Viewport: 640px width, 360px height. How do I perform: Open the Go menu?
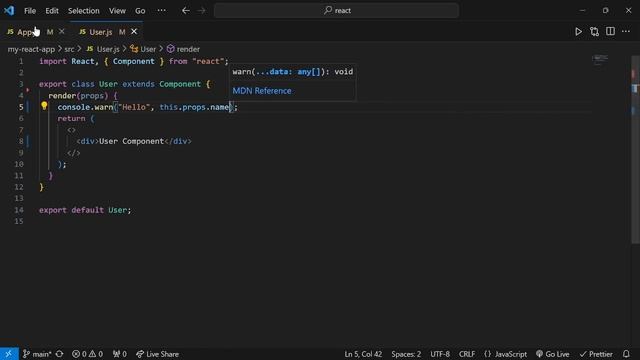pos(140,11)
